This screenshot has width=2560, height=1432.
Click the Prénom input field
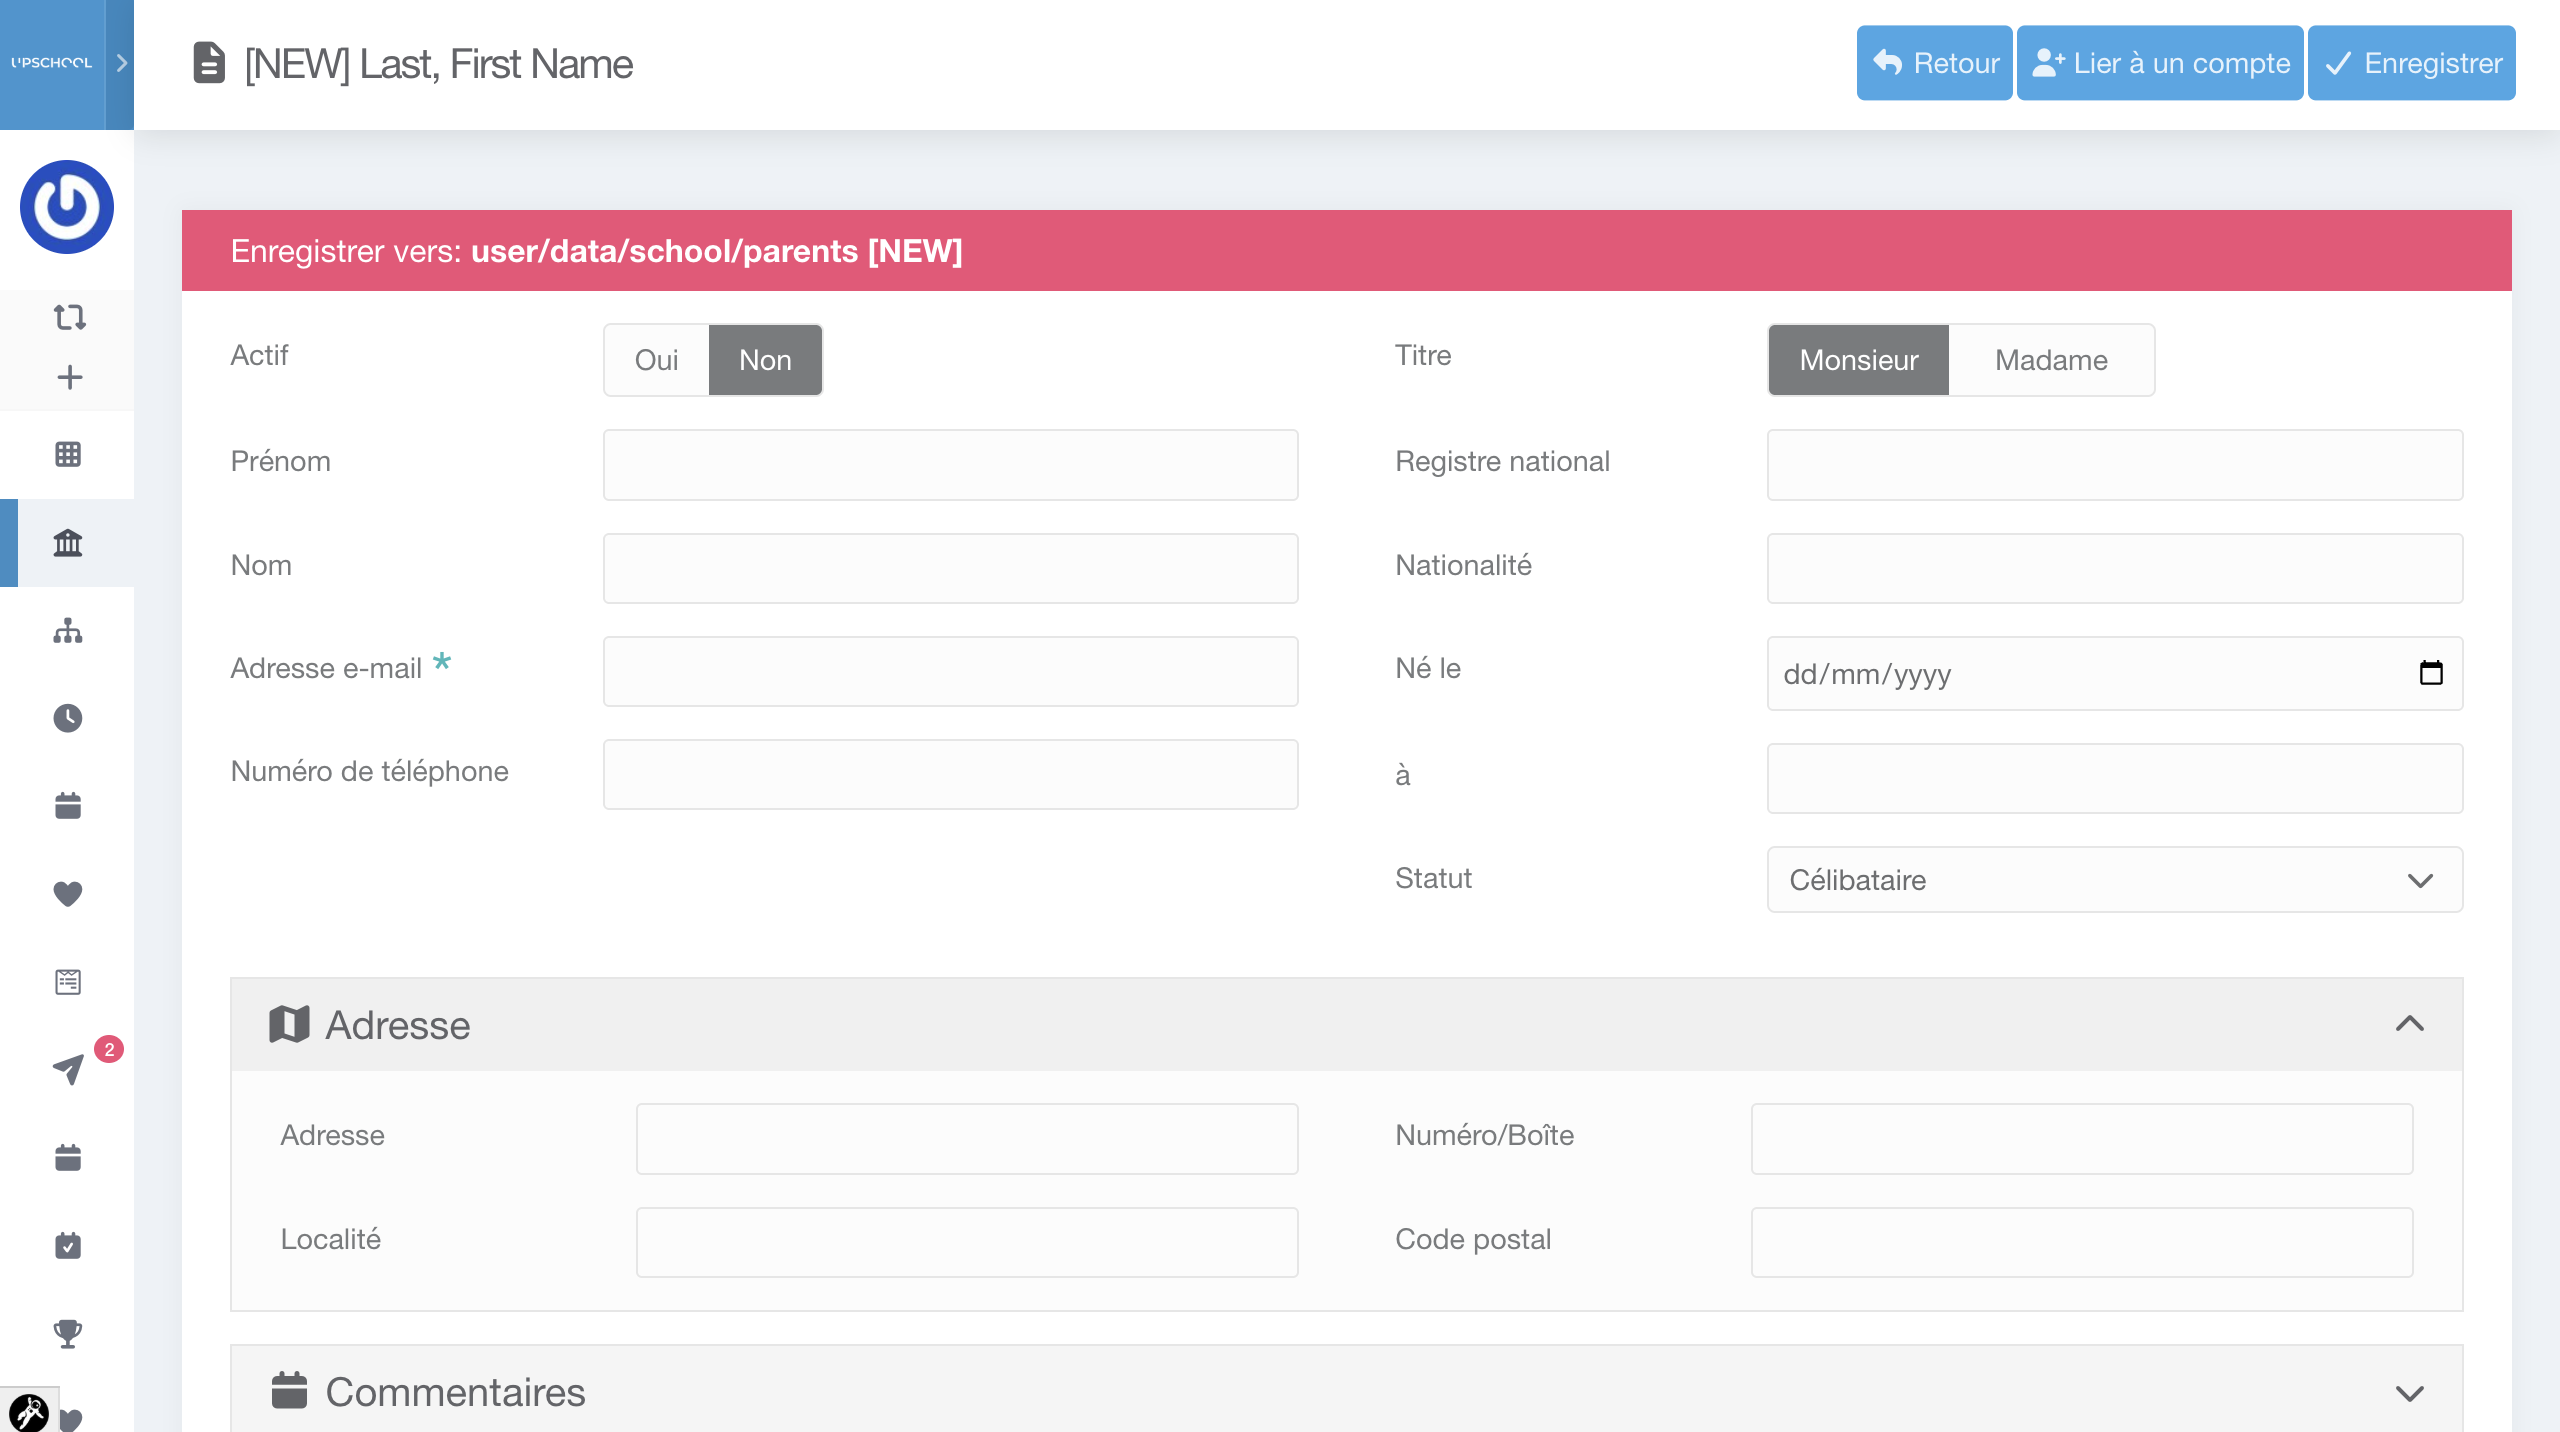(950, 465)
